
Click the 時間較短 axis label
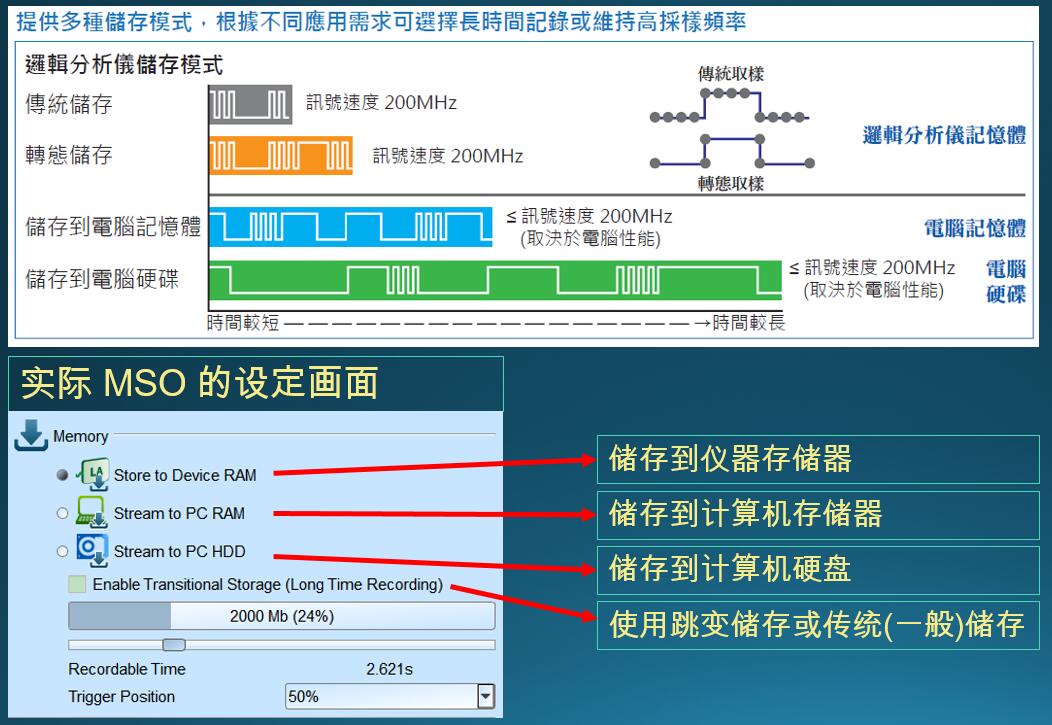[x=243, y=323]
